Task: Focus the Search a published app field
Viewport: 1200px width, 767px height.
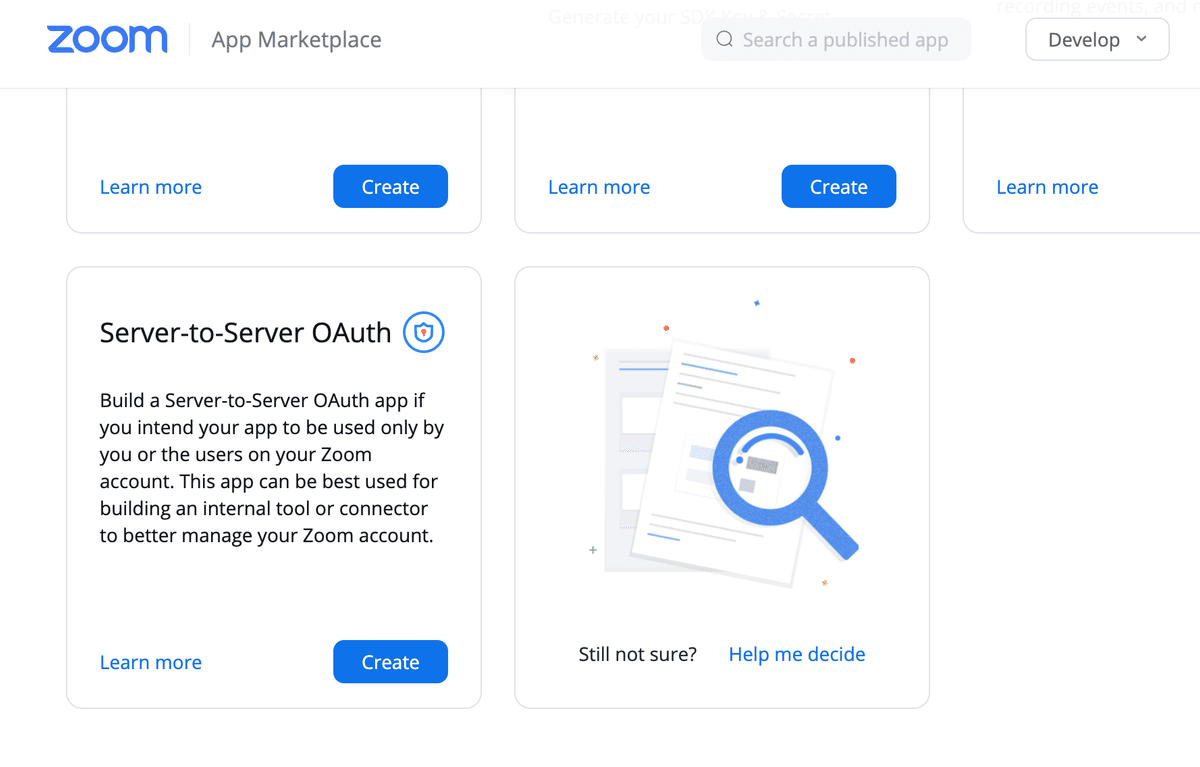Action: tap(836, 40)
